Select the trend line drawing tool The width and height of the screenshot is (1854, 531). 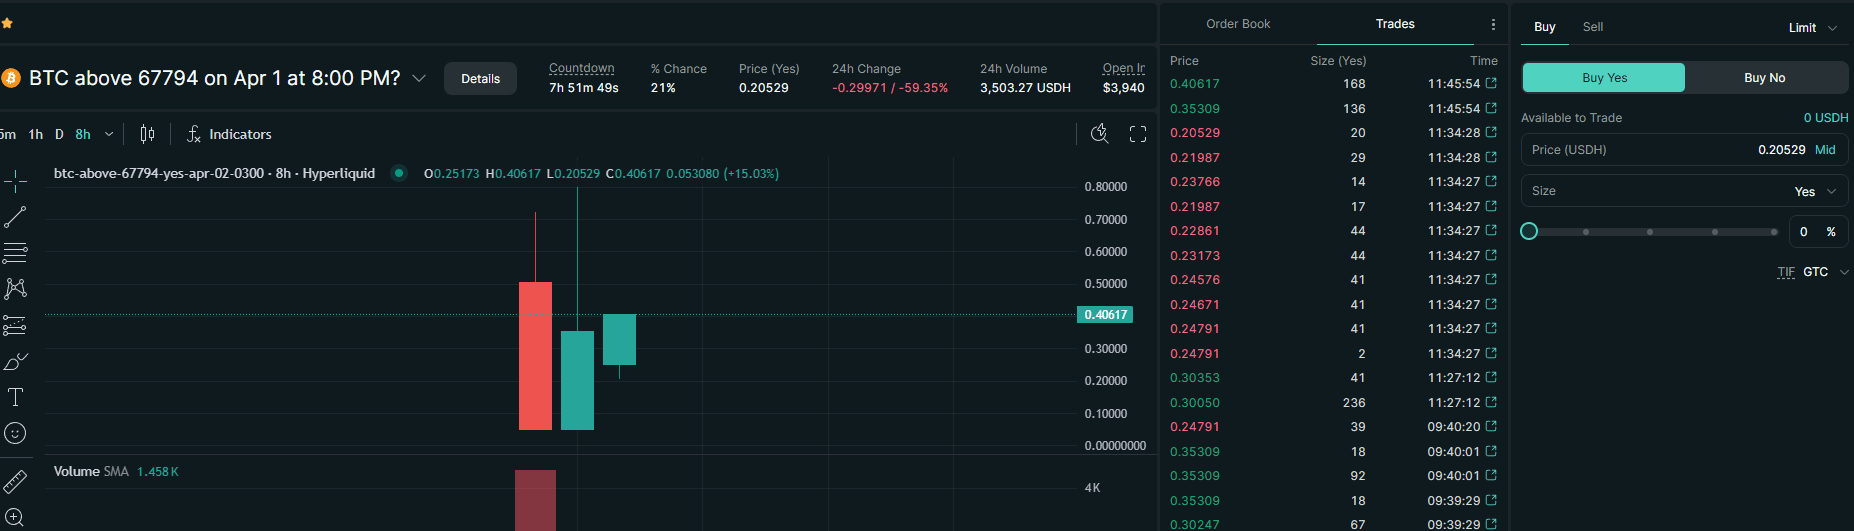tap(15, 217)
